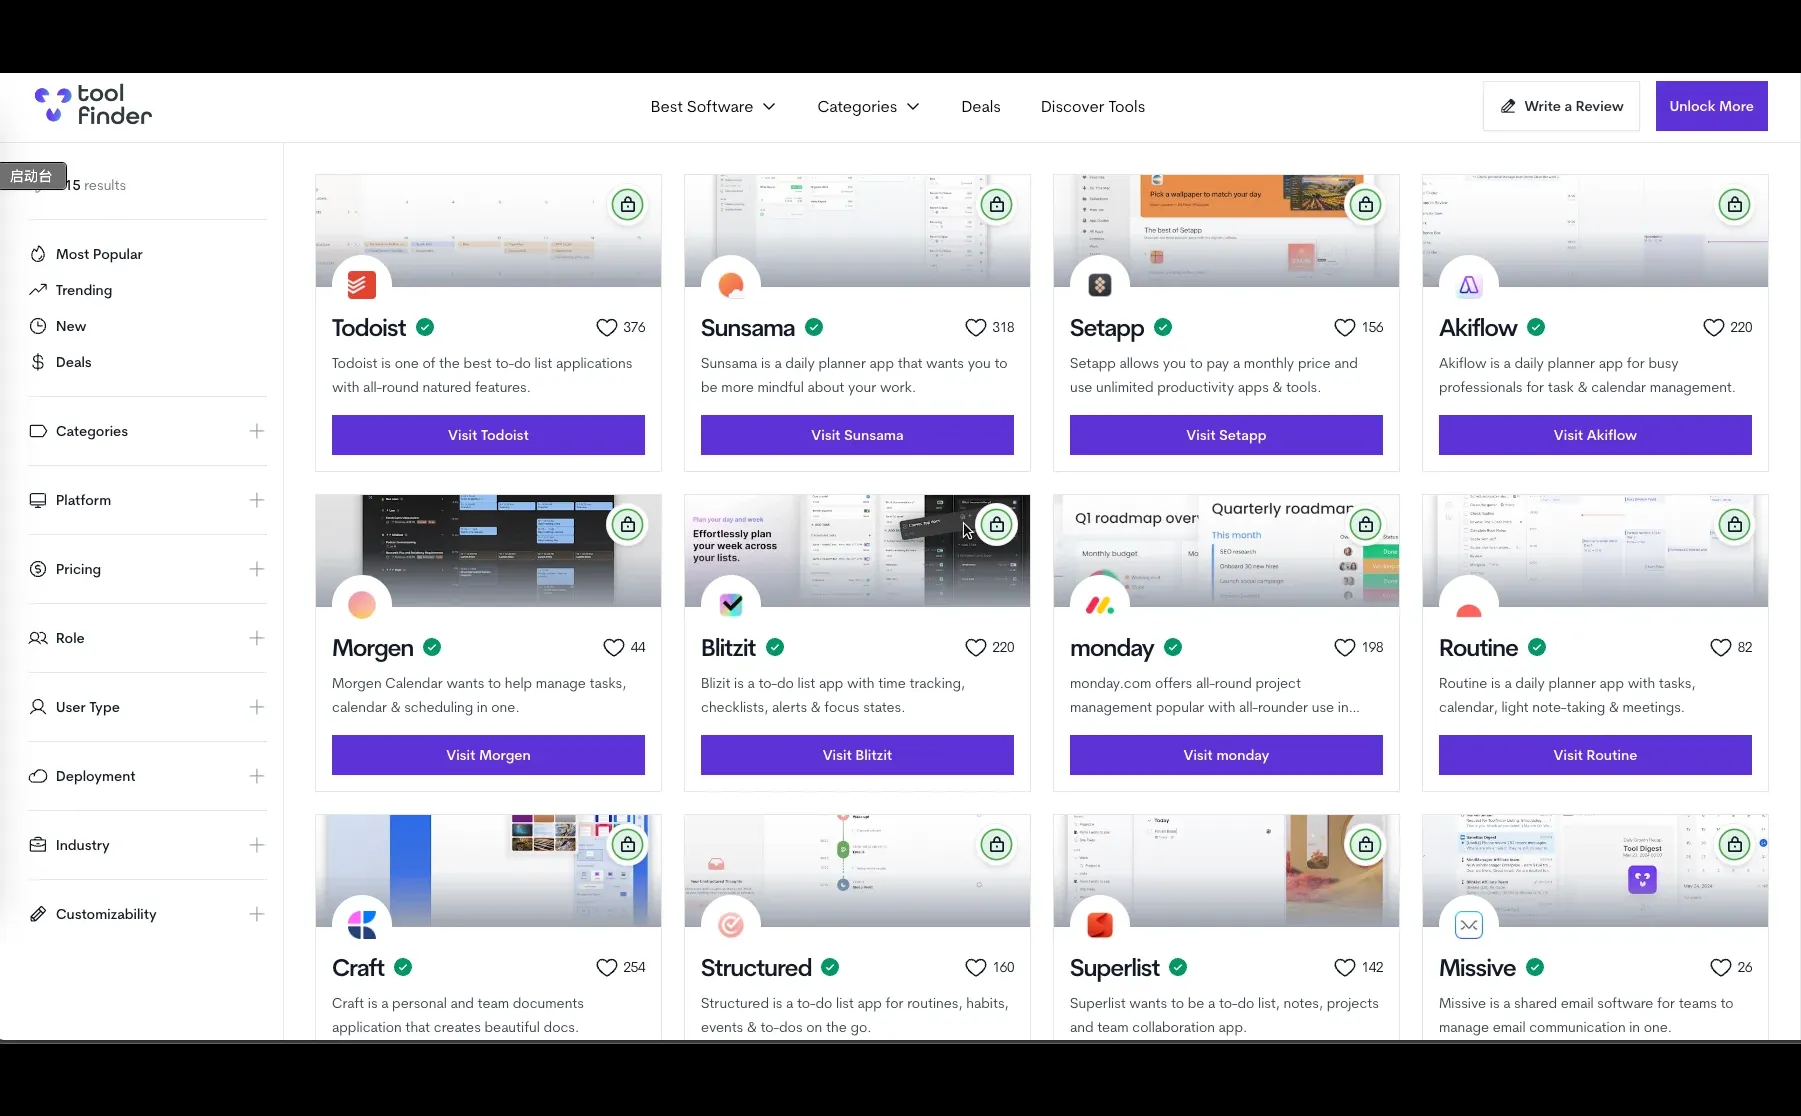Like Routine with the heart icon
1801x1116 pixels.
pyautogui.click(x=1720, y=648)
